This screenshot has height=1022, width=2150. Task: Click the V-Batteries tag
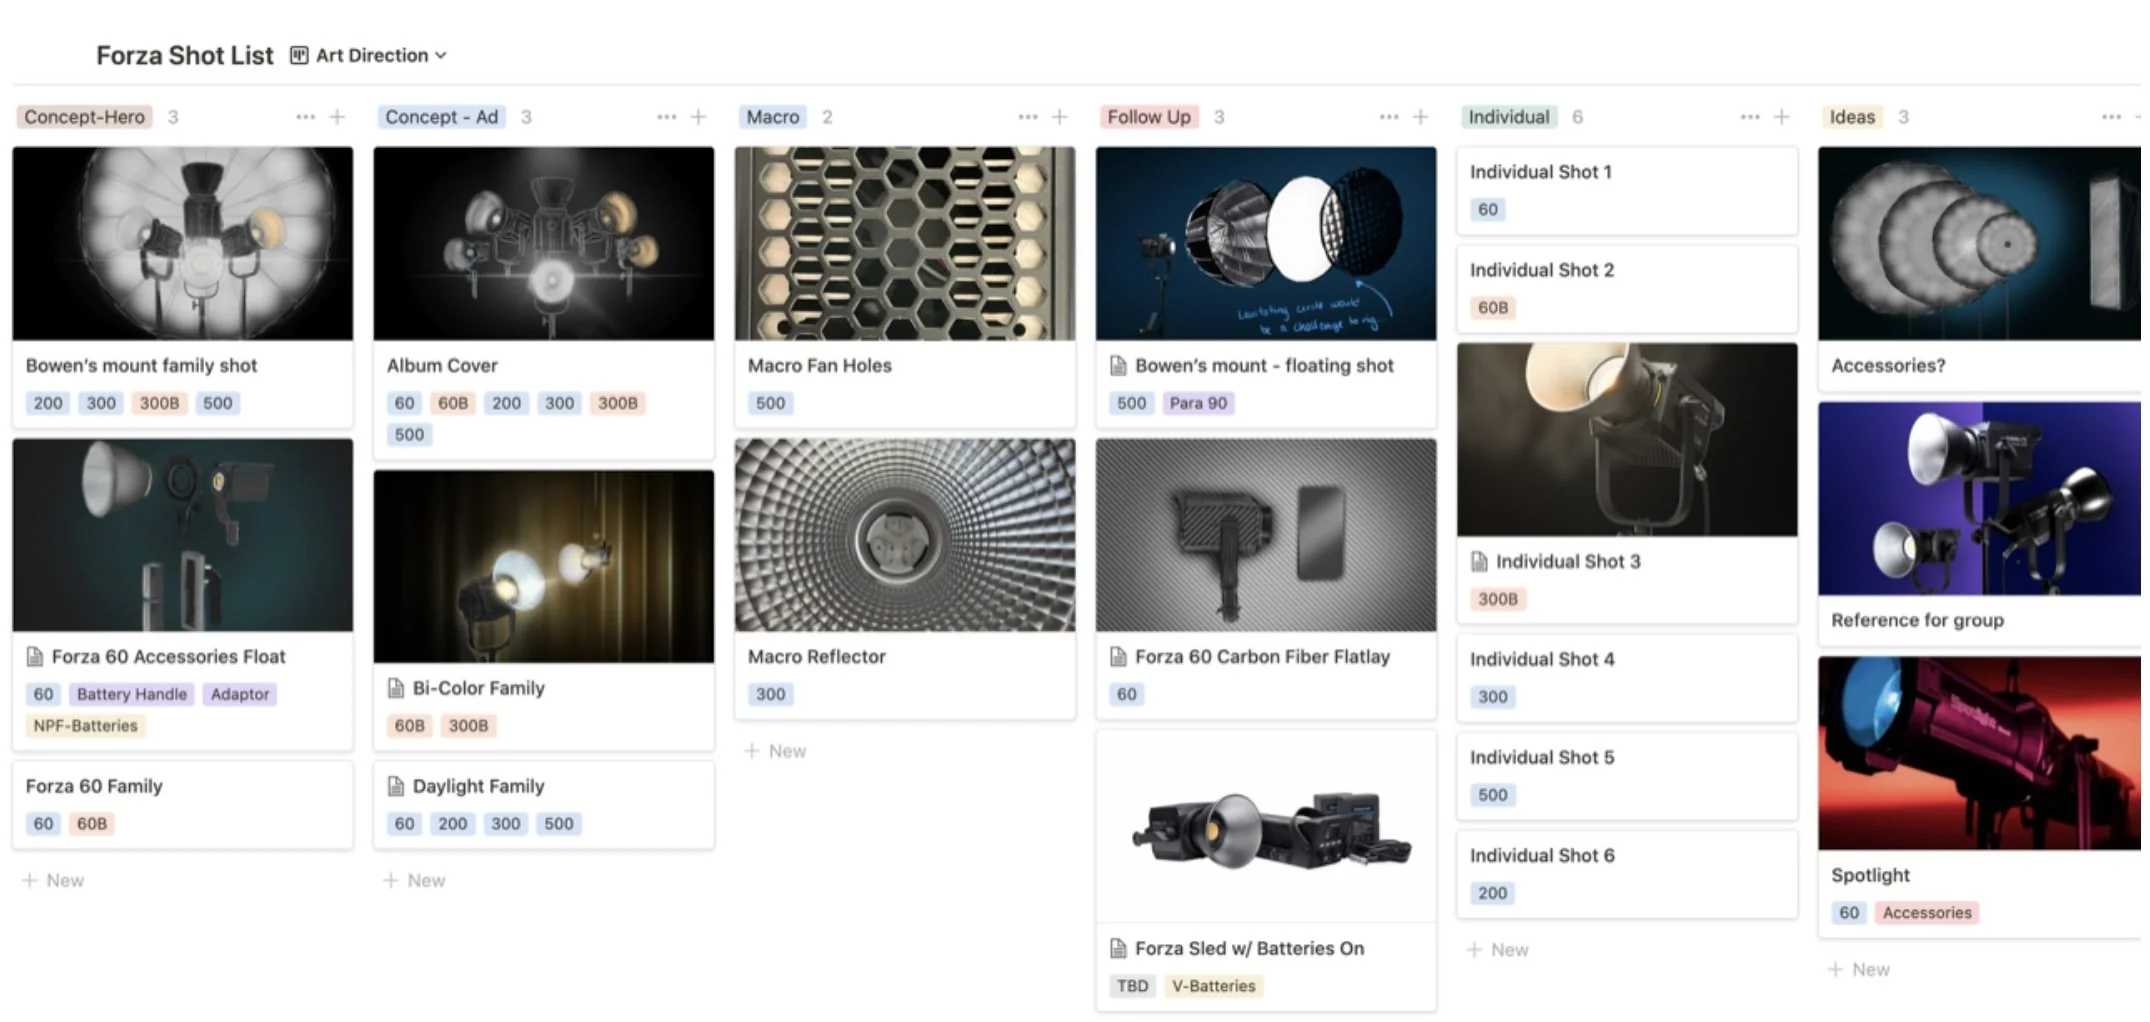pos(1213,986)
